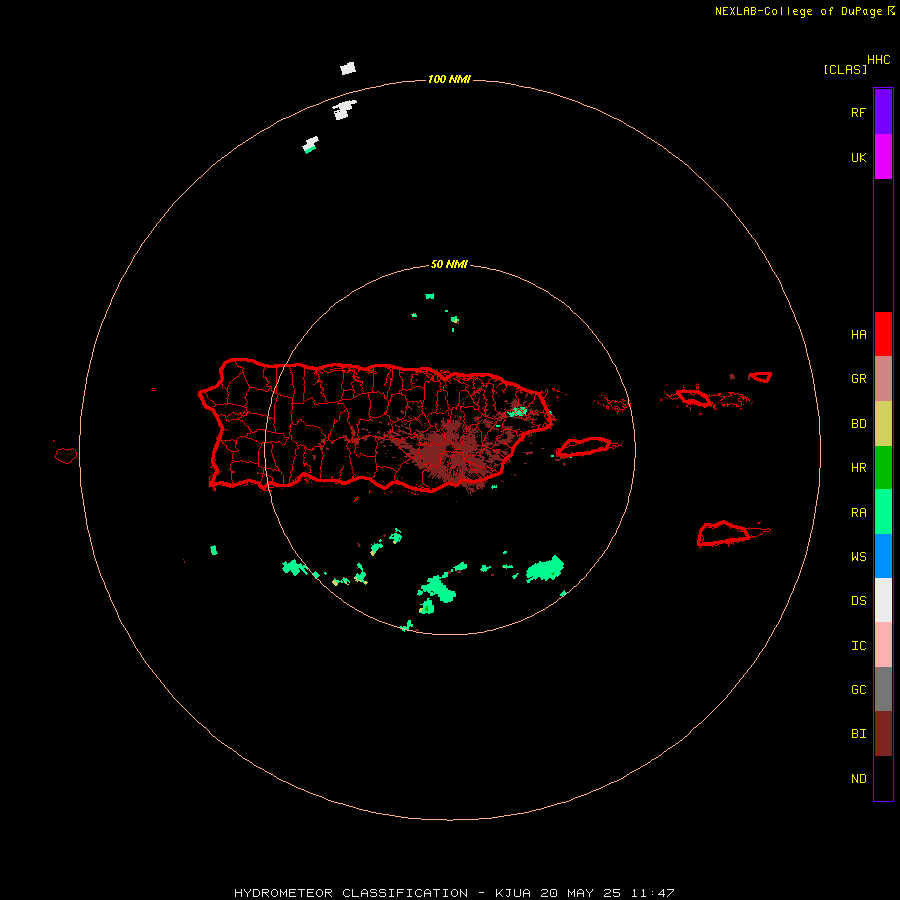Viewport: 900px width, 900px height.
Task: Click the 100 NMI range ring label
Action: coord(449,79)
